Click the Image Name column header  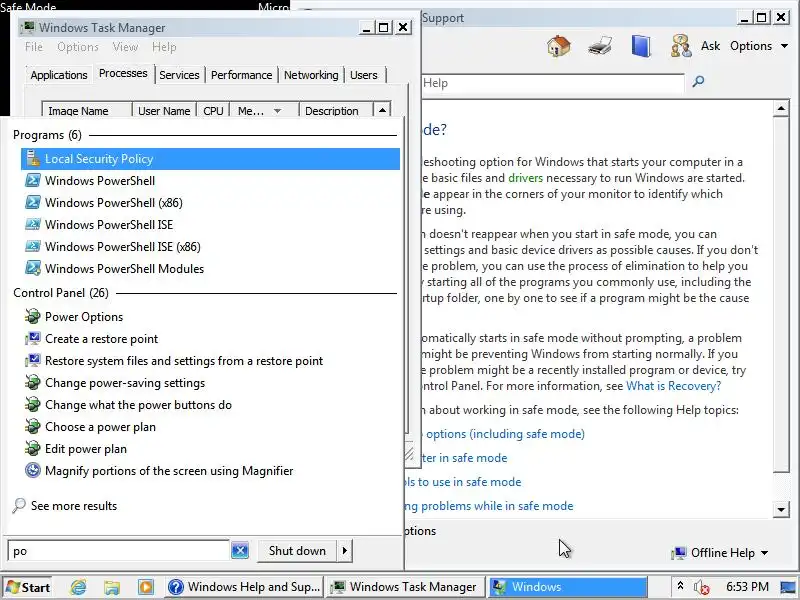pyautogui.click(x=87, y=111)
